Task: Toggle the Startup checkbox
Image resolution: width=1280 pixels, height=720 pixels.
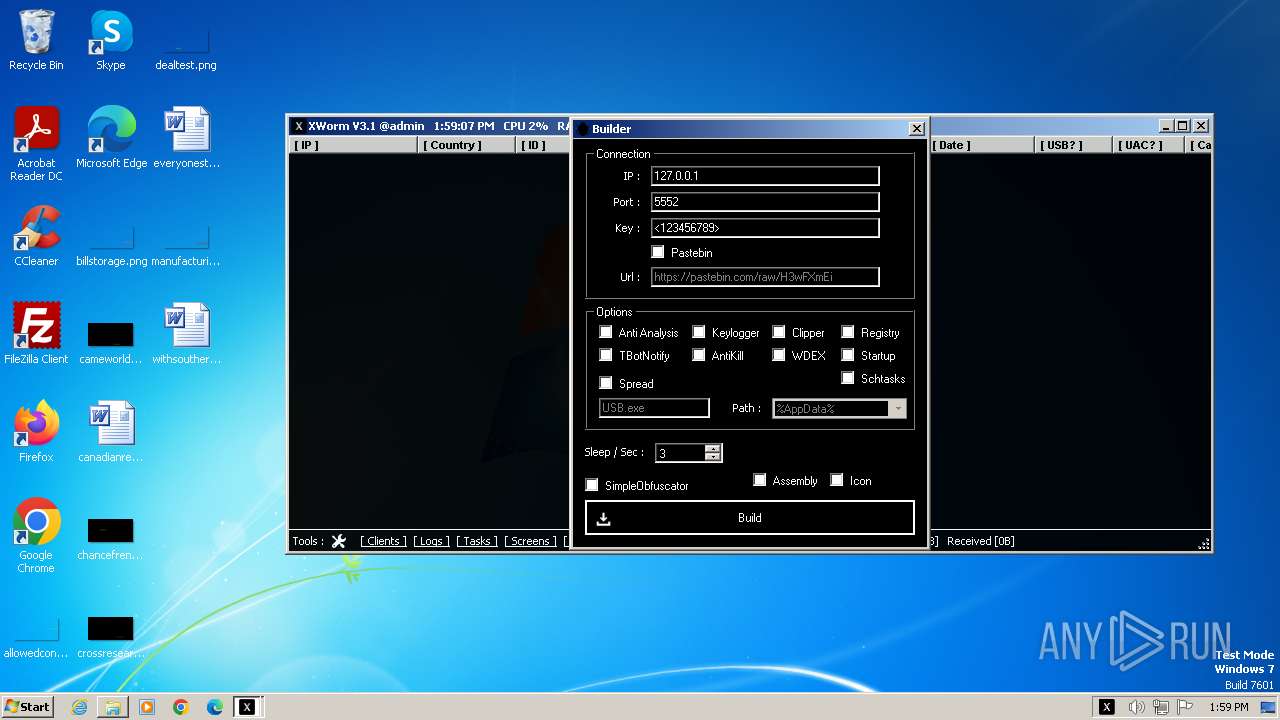Action: [x=848, y=355]
